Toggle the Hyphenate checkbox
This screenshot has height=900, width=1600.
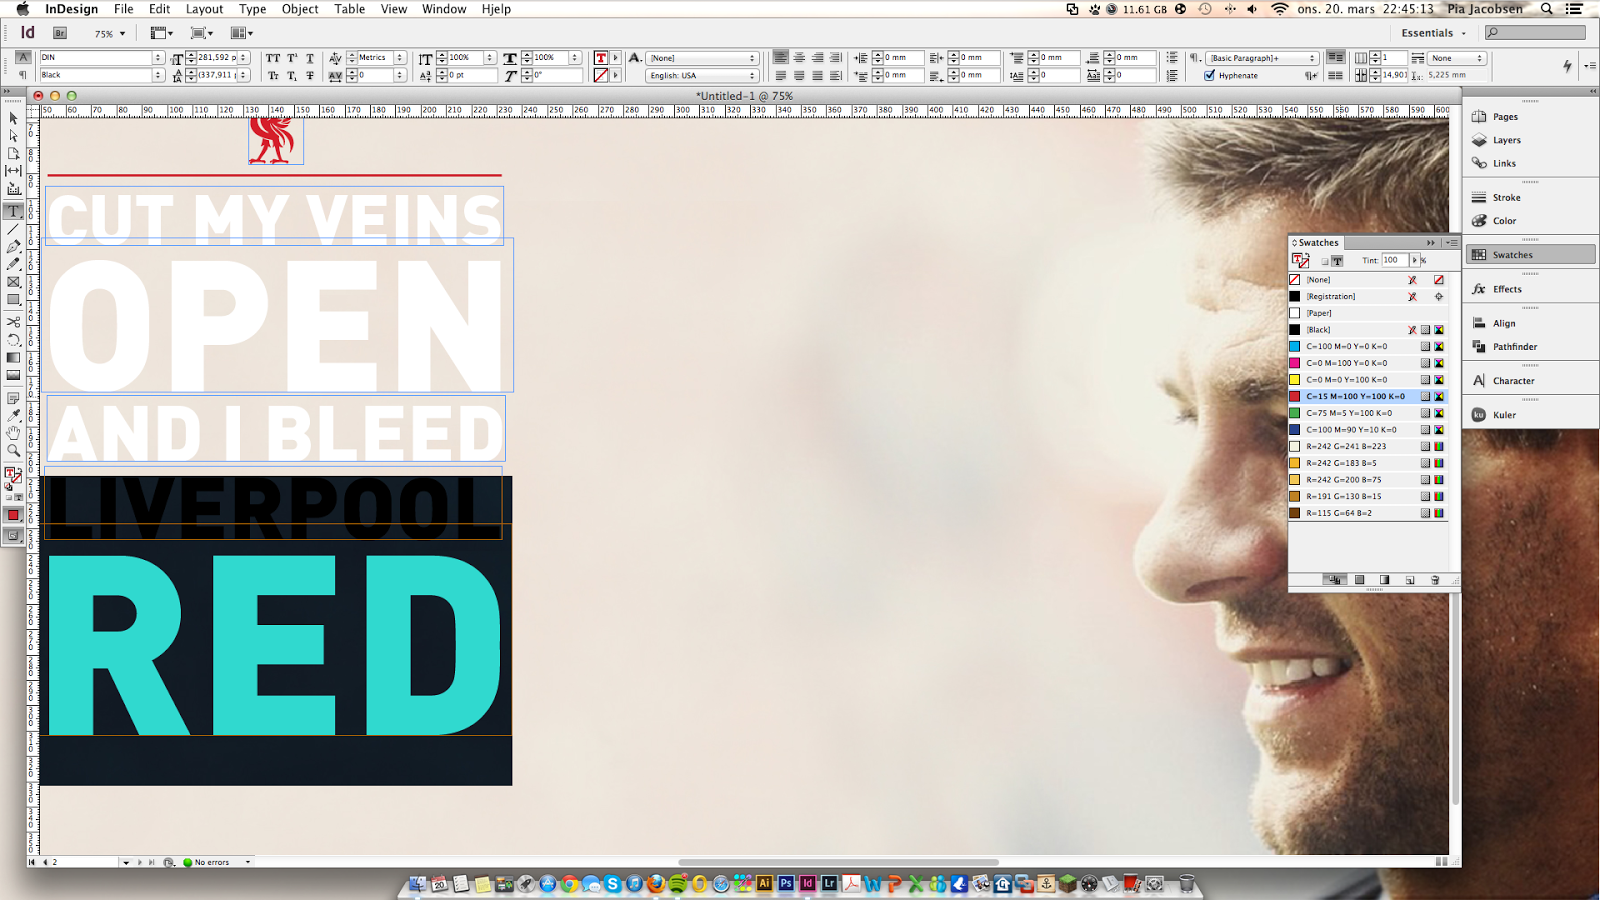[1210, 75]
